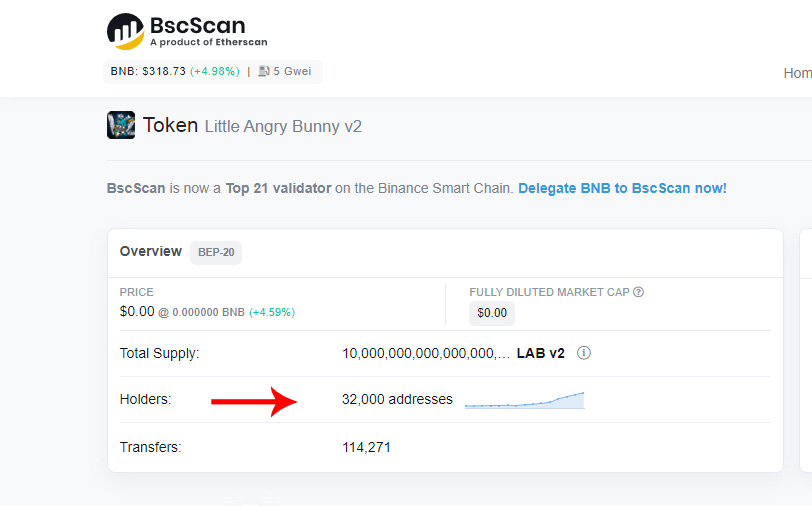Viewport: 812px width, 506px height.
Task: Click the truncated total supply number
Action: click(x=426, y=353)
